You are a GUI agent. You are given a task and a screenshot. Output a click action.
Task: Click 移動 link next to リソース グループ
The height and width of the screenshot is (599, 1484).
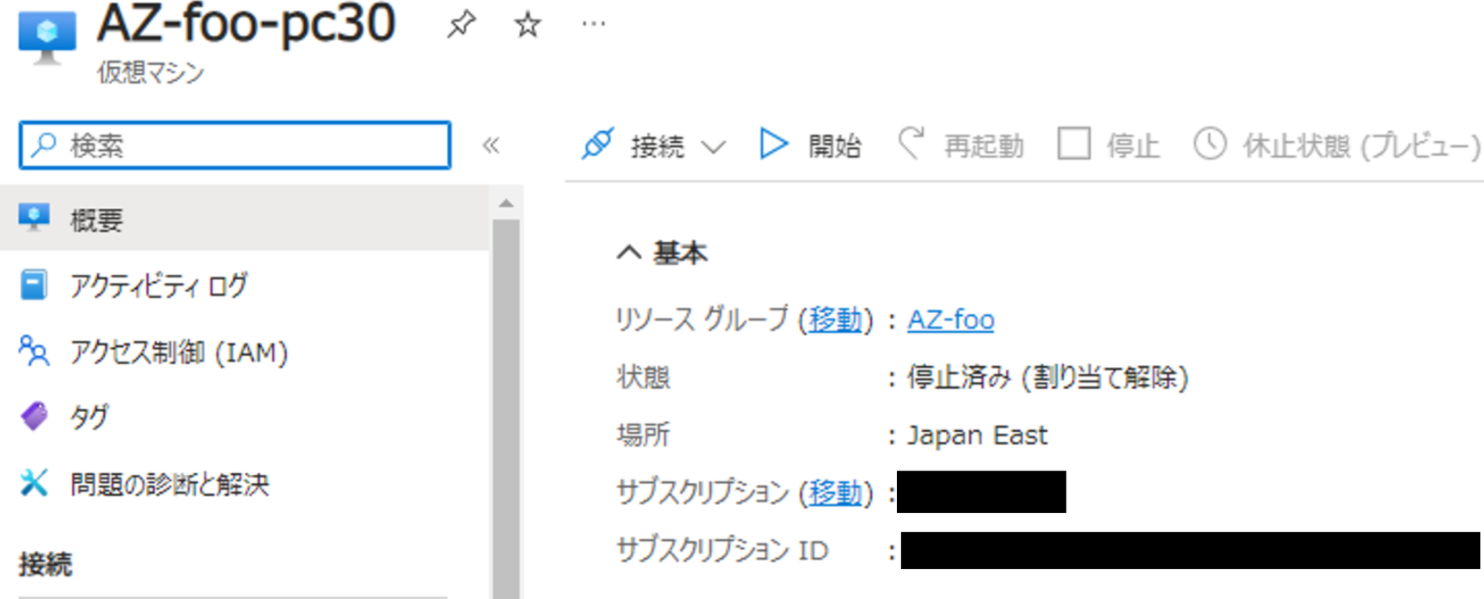(835, 320)
